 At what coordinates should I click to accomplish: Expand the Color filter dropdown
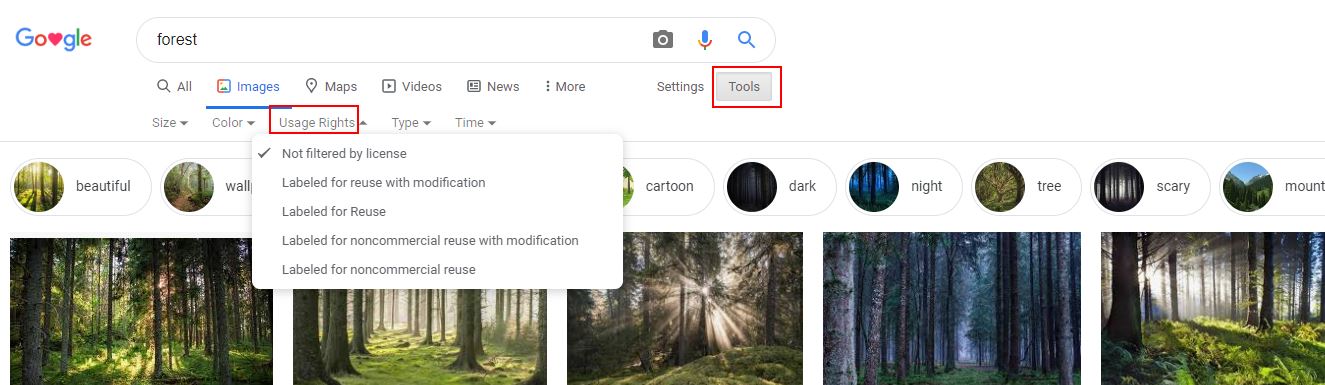(233, 123)
